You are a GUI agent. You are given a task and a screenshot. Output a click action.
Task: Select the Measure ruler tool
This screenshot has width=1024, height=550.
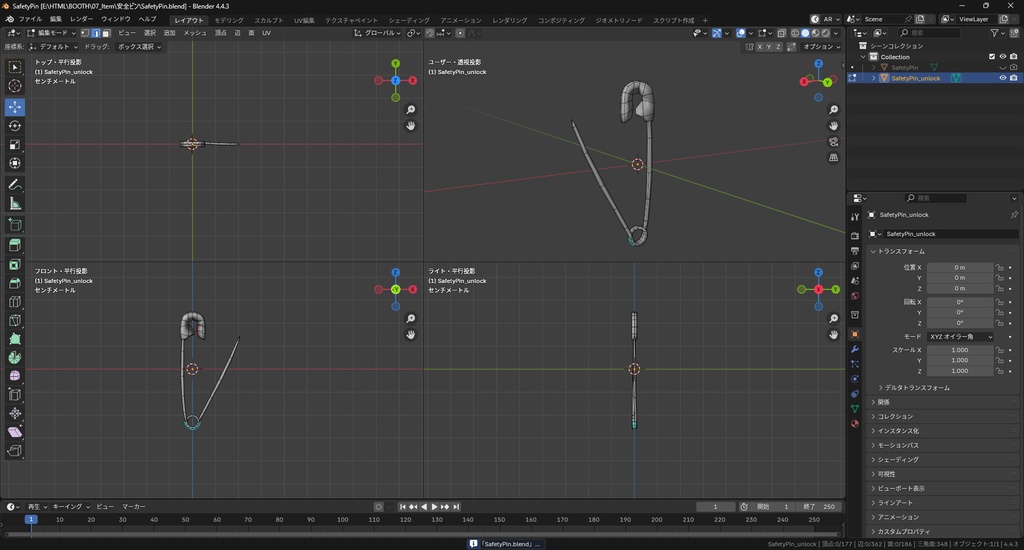[x=14, y=204]
